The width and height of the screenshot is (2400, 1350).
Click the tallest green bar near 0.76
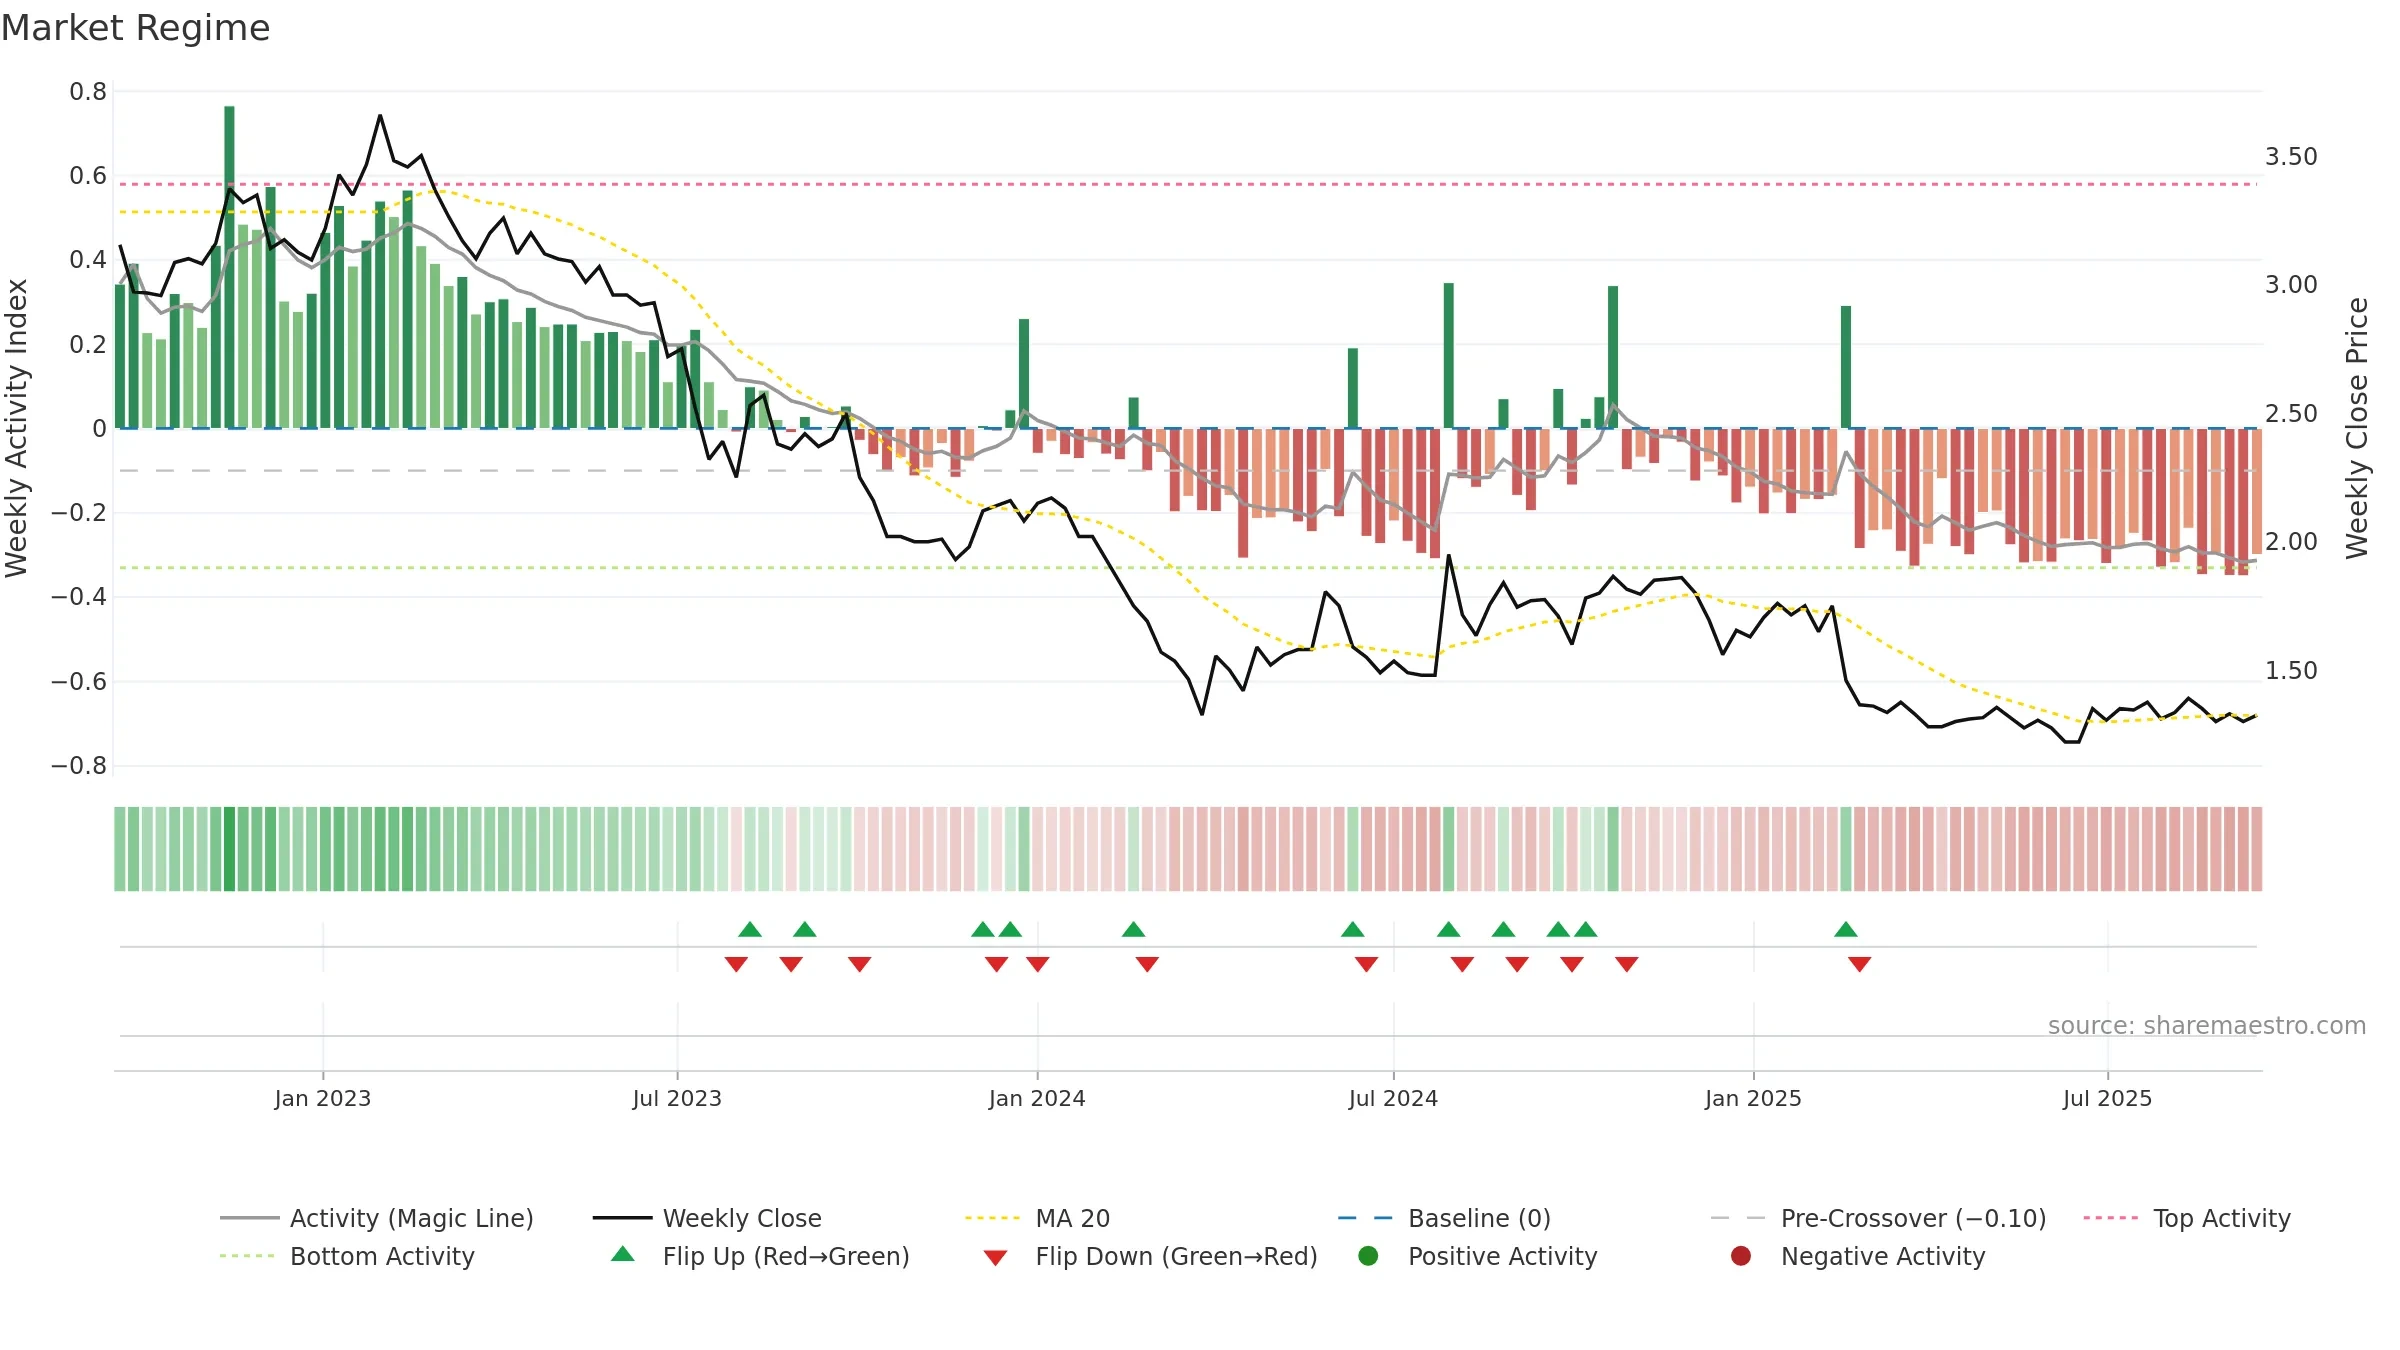tap(229, 267)
